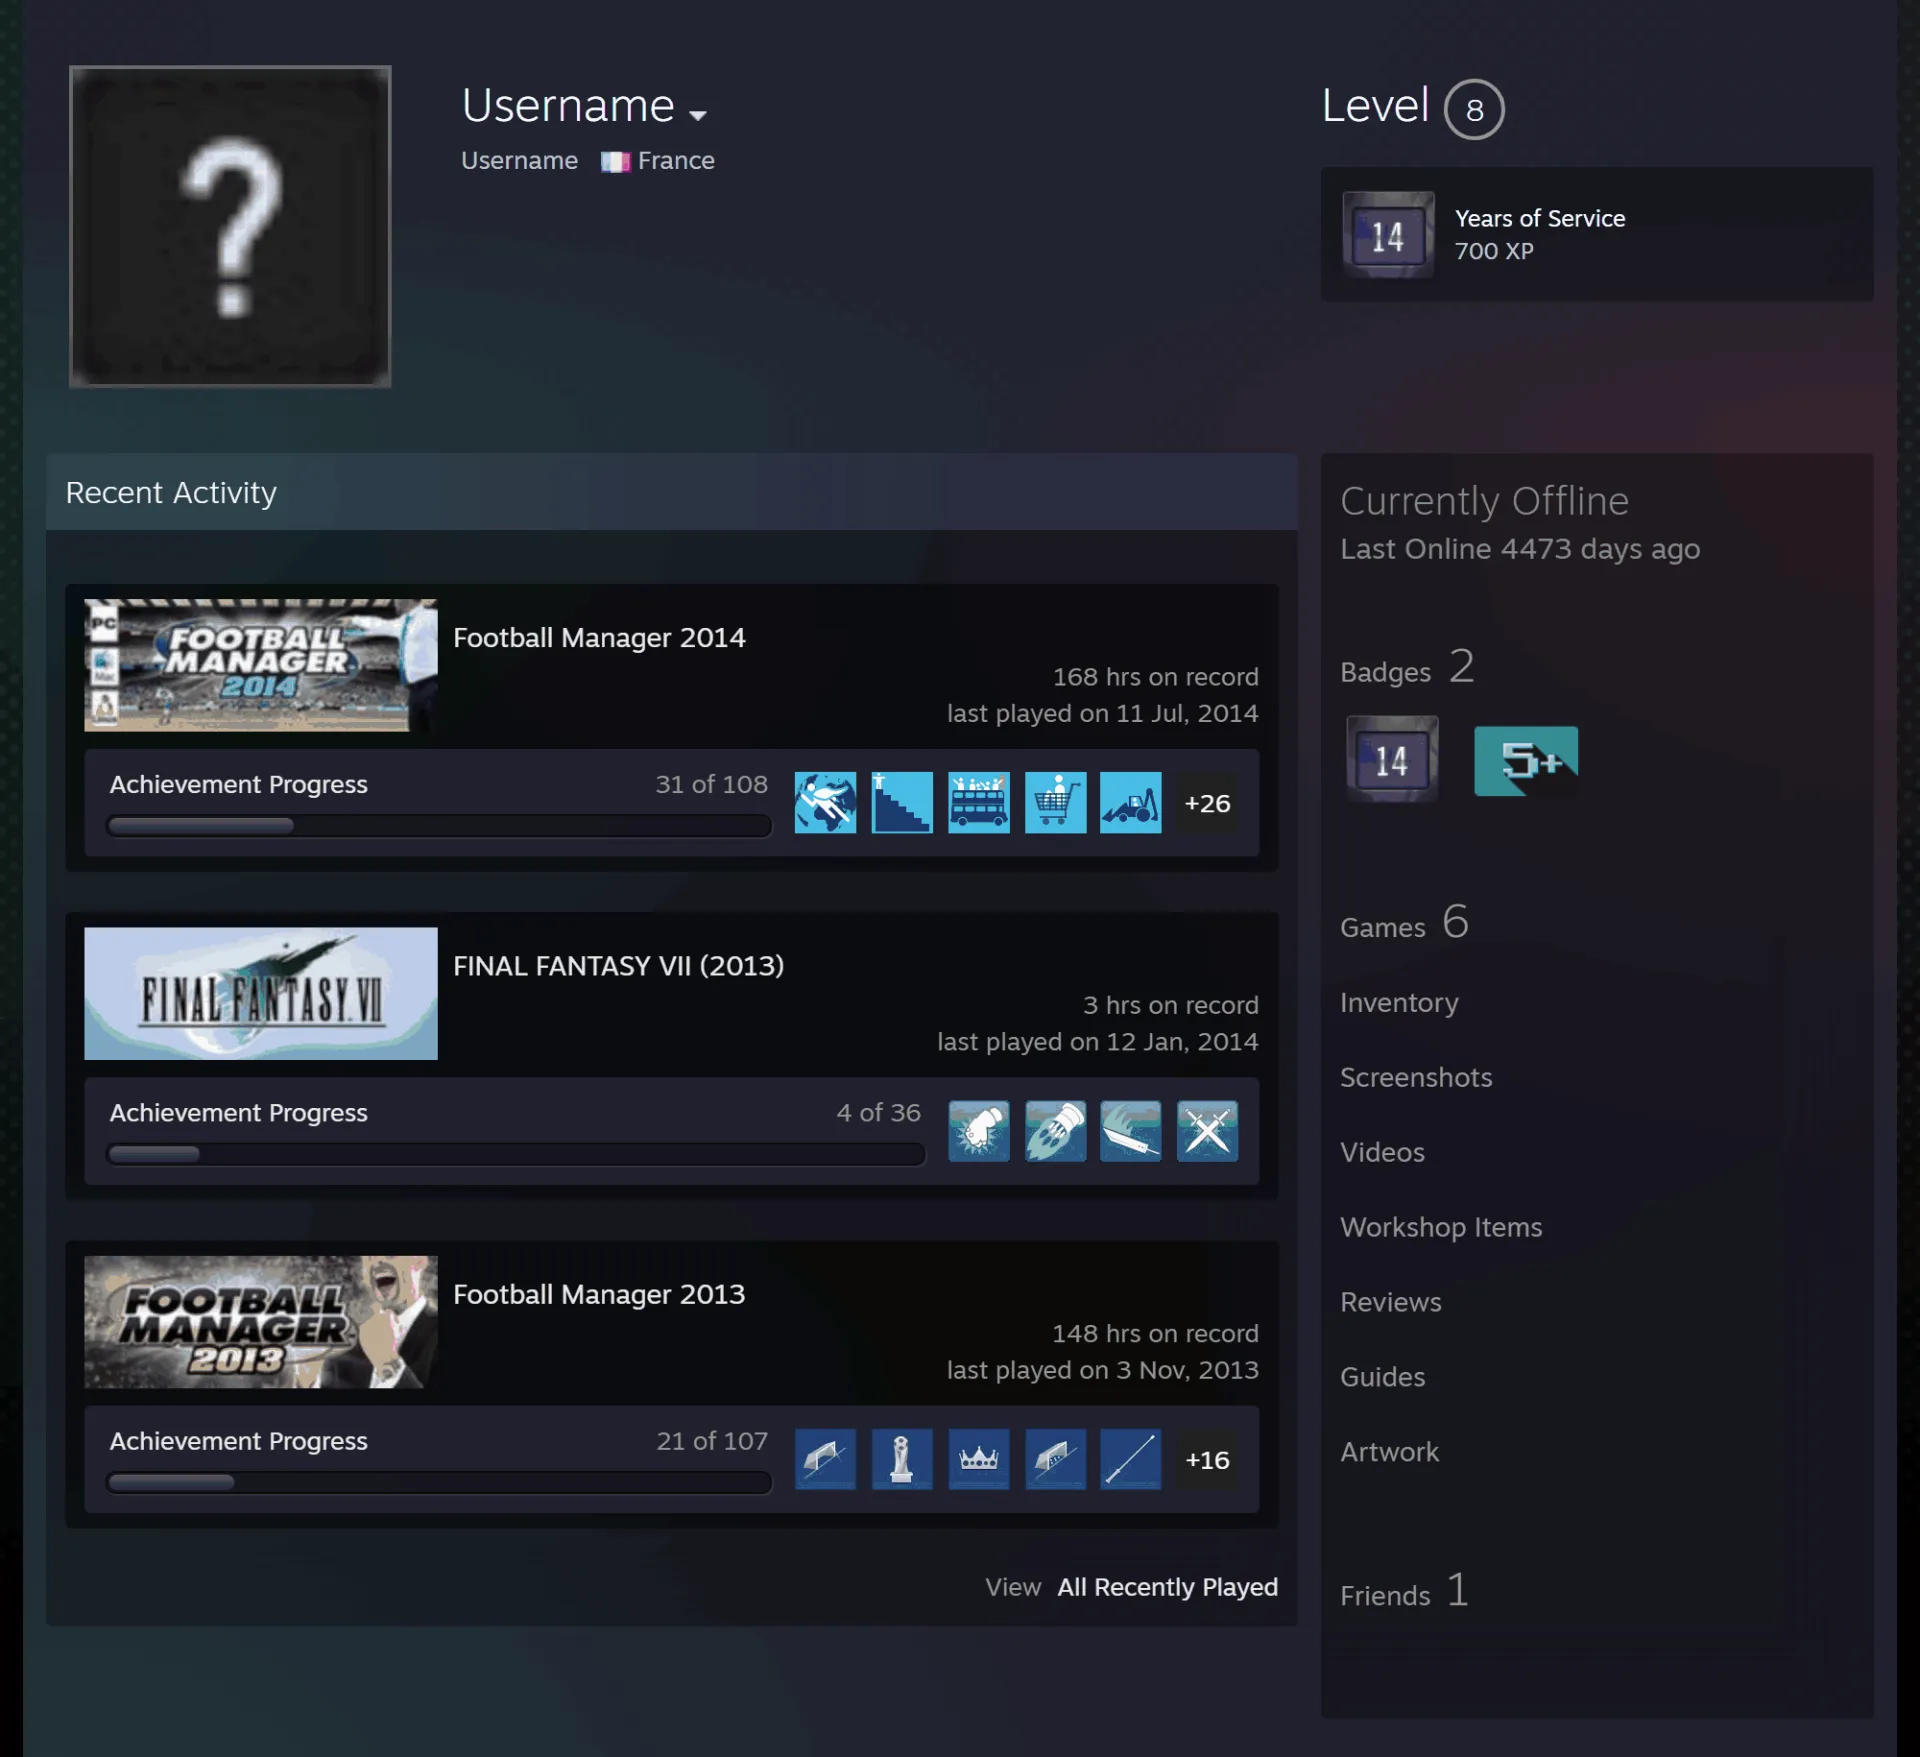Click the Level 8 circle
The image size is (1920, 1757).
(x=1474, y=109)
